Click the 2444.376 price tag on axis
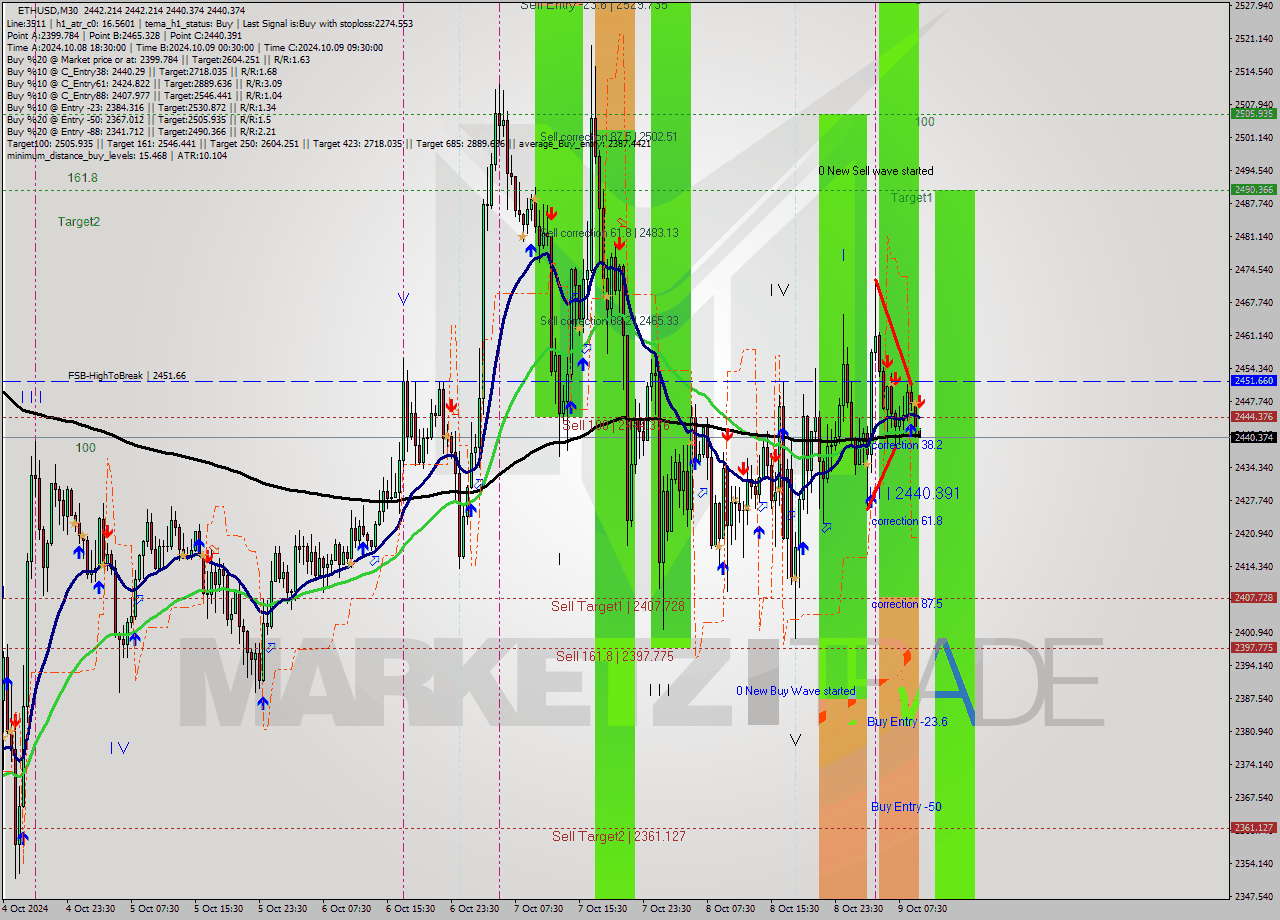1280x920 pixels. click(x=1253, y=417)
